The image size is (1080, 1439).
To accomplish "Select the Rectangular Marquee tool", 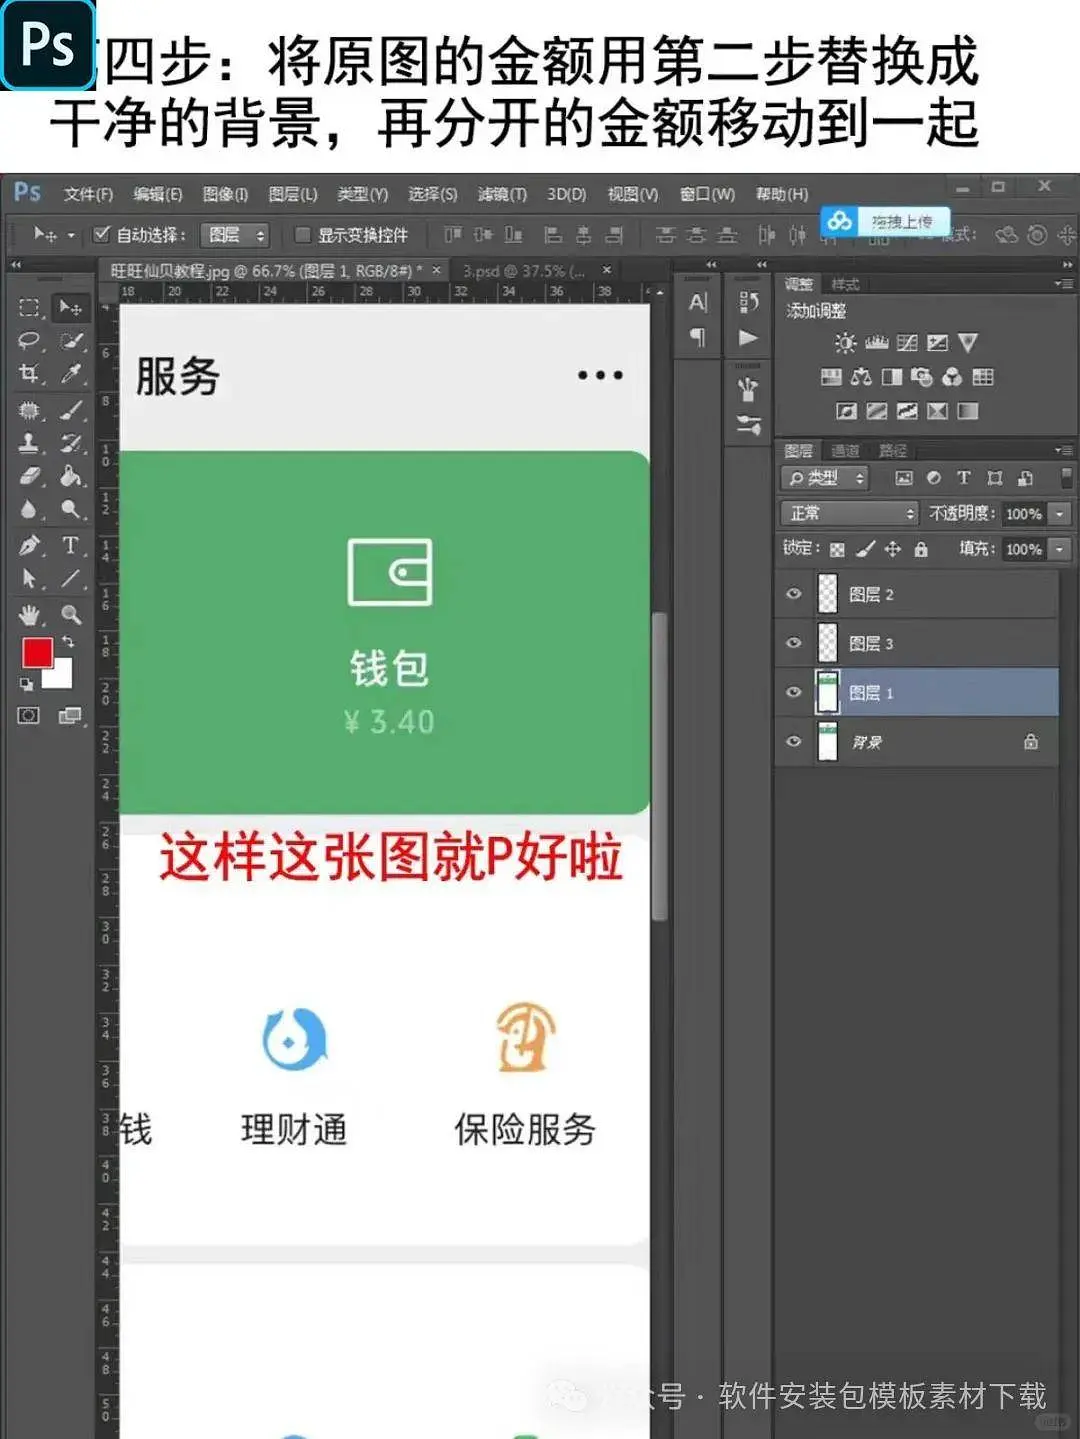I will pyautogui.click(x=29, y=307).
